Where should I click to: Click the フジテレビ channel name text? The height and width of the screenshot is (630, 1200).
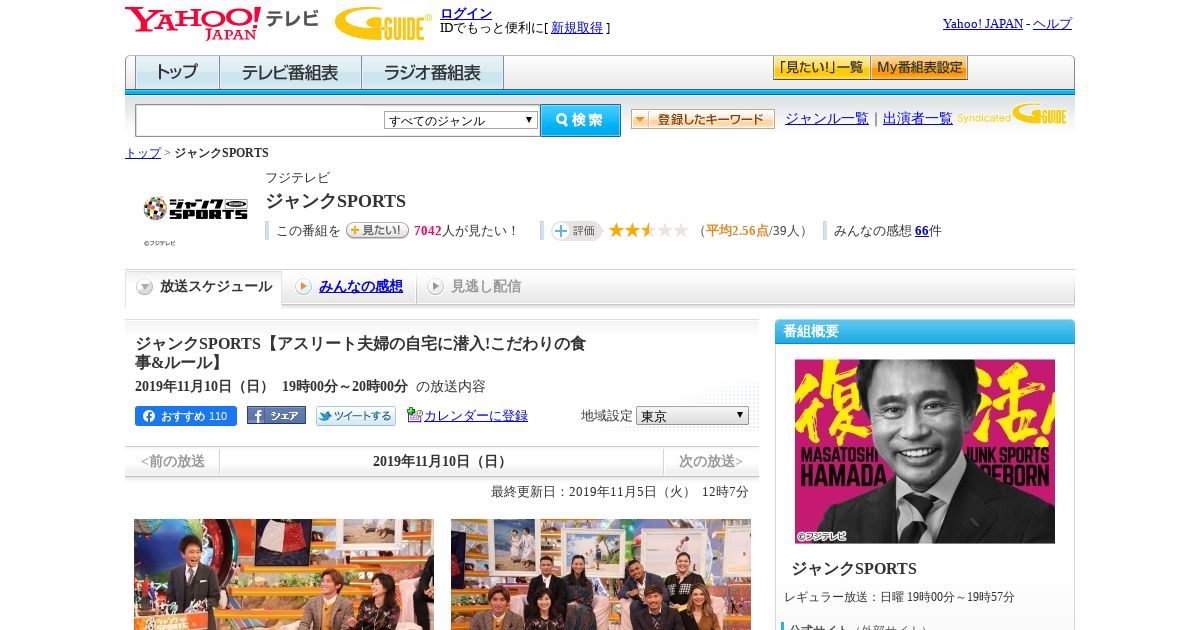297,178
